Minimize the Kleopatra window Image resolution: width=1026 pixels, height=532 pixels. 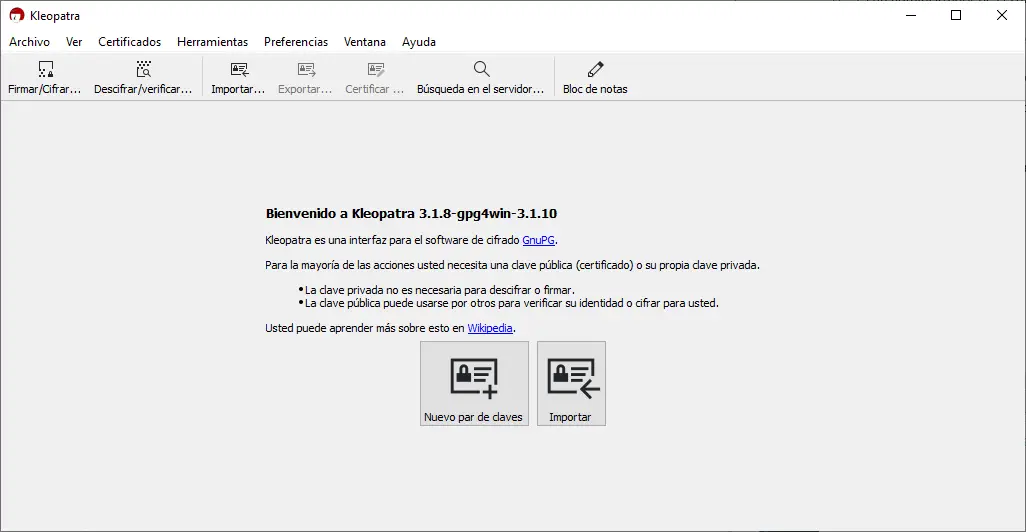coord(911,15)
